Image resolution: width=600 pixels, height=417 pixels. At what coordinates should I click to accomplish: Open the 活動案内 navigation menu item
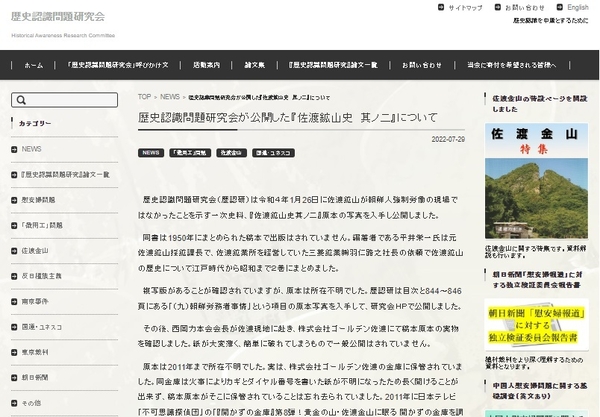pos(206,65)
